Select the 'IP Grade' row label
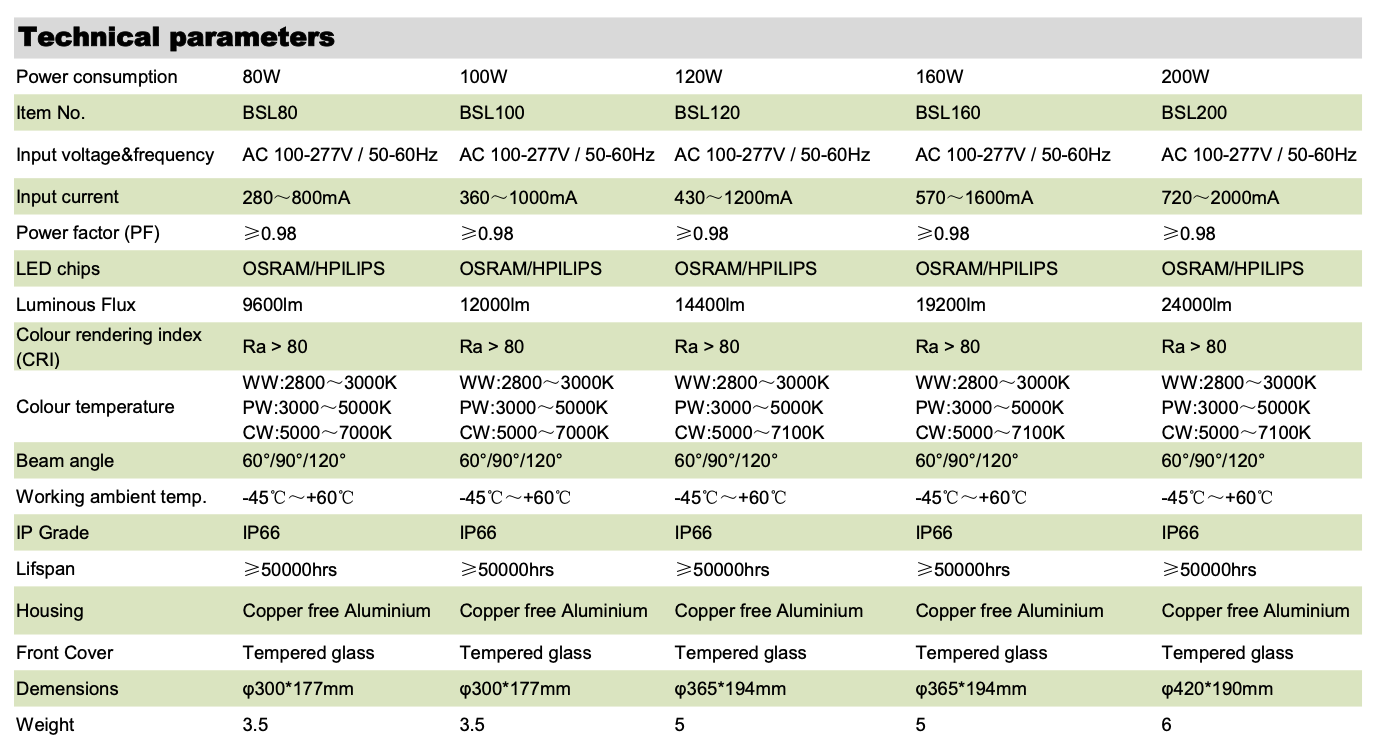This screenshot has width=1374, height=748. click(x=53, y=533)
